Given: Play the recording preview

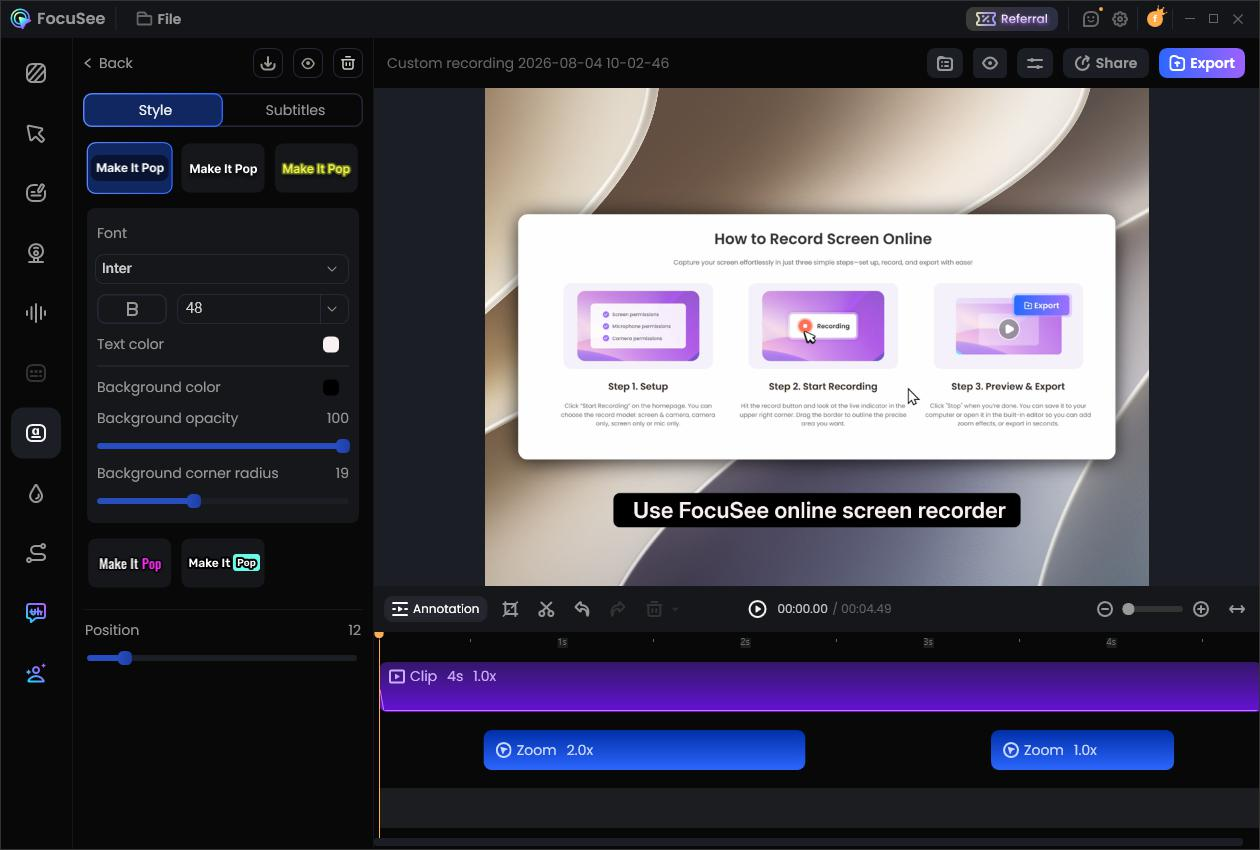Looking at the screenshot, I should point(757,609).
